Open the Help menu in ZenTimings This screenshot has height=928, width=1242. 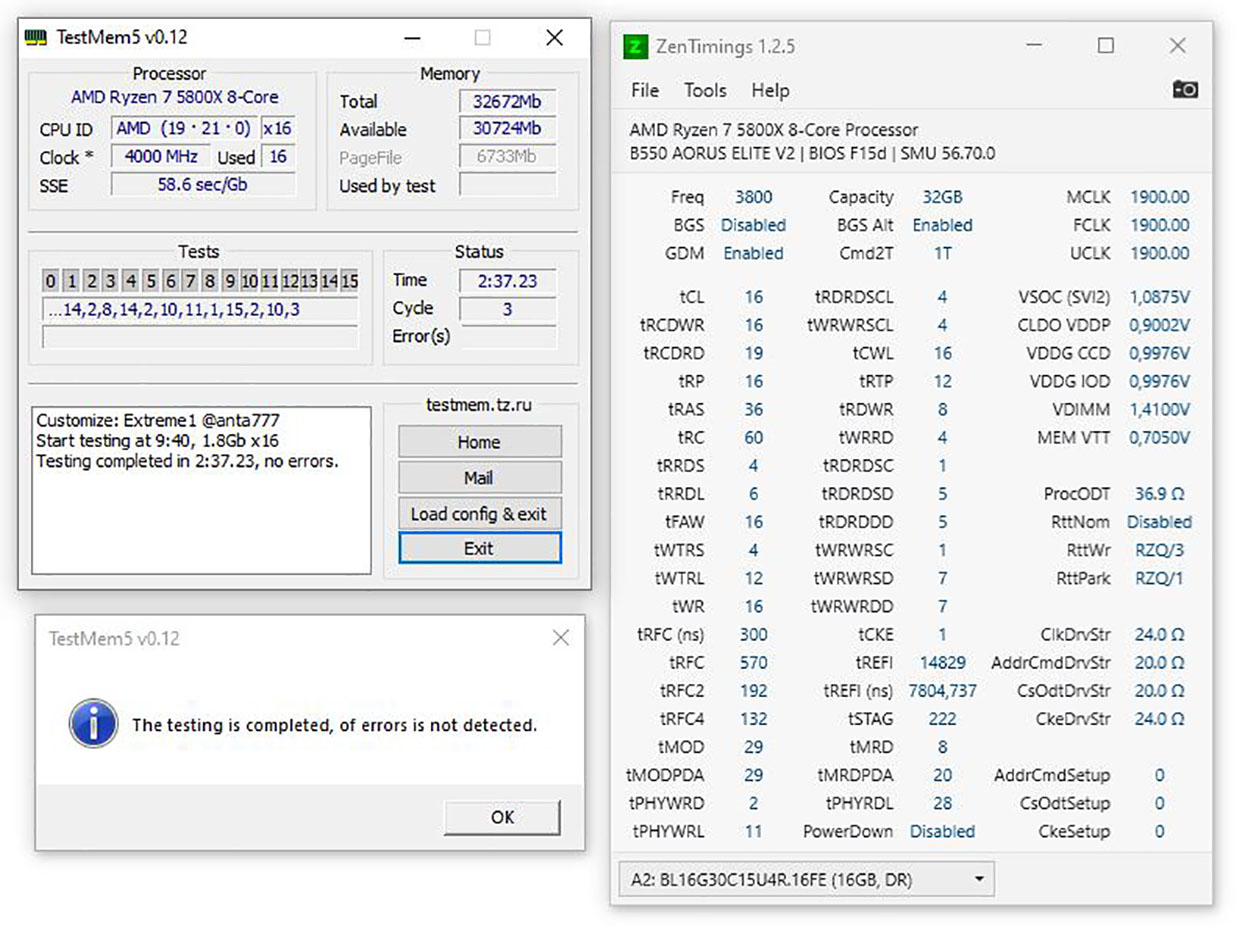[x=770, y=90]
